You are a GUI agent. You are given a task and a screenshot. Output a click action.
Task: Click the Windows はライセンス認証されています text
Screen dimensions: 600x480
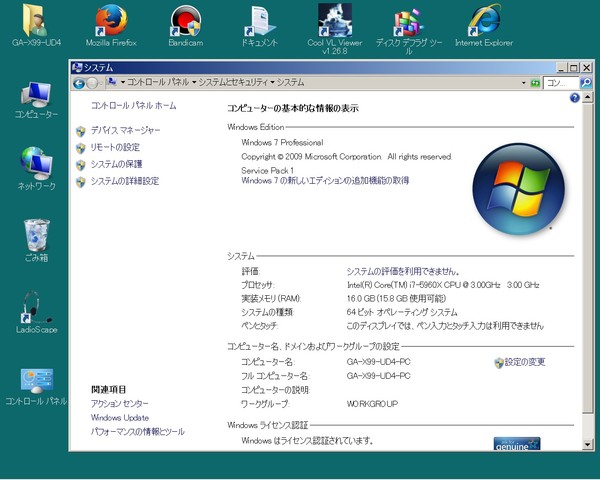[x=307, y=441]
